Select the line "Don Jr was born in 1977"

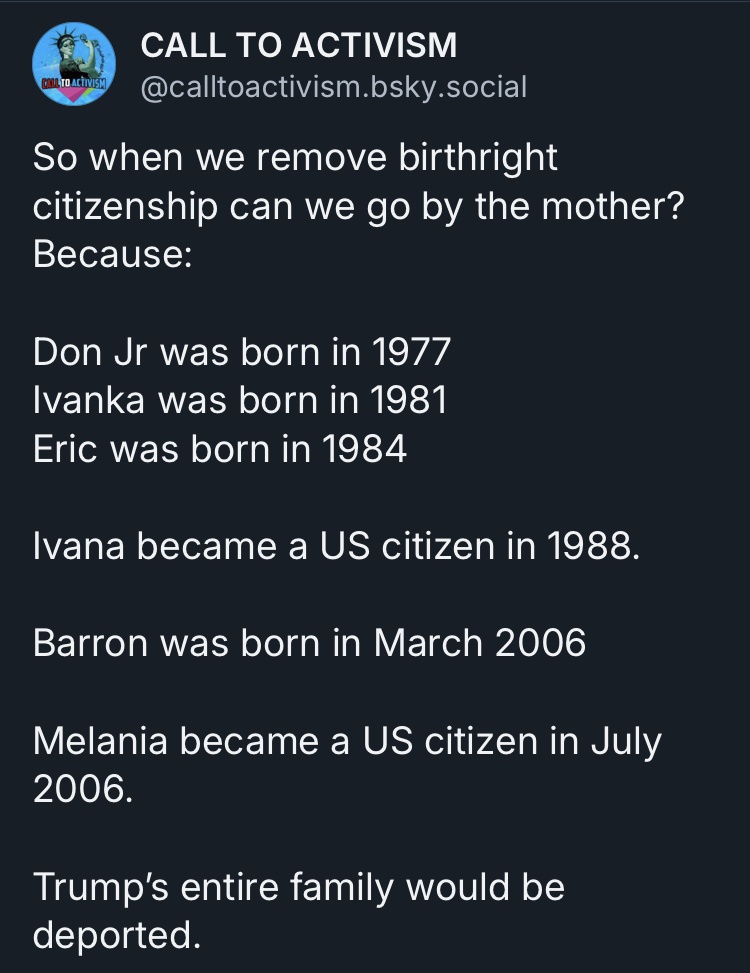coord(242,352)
